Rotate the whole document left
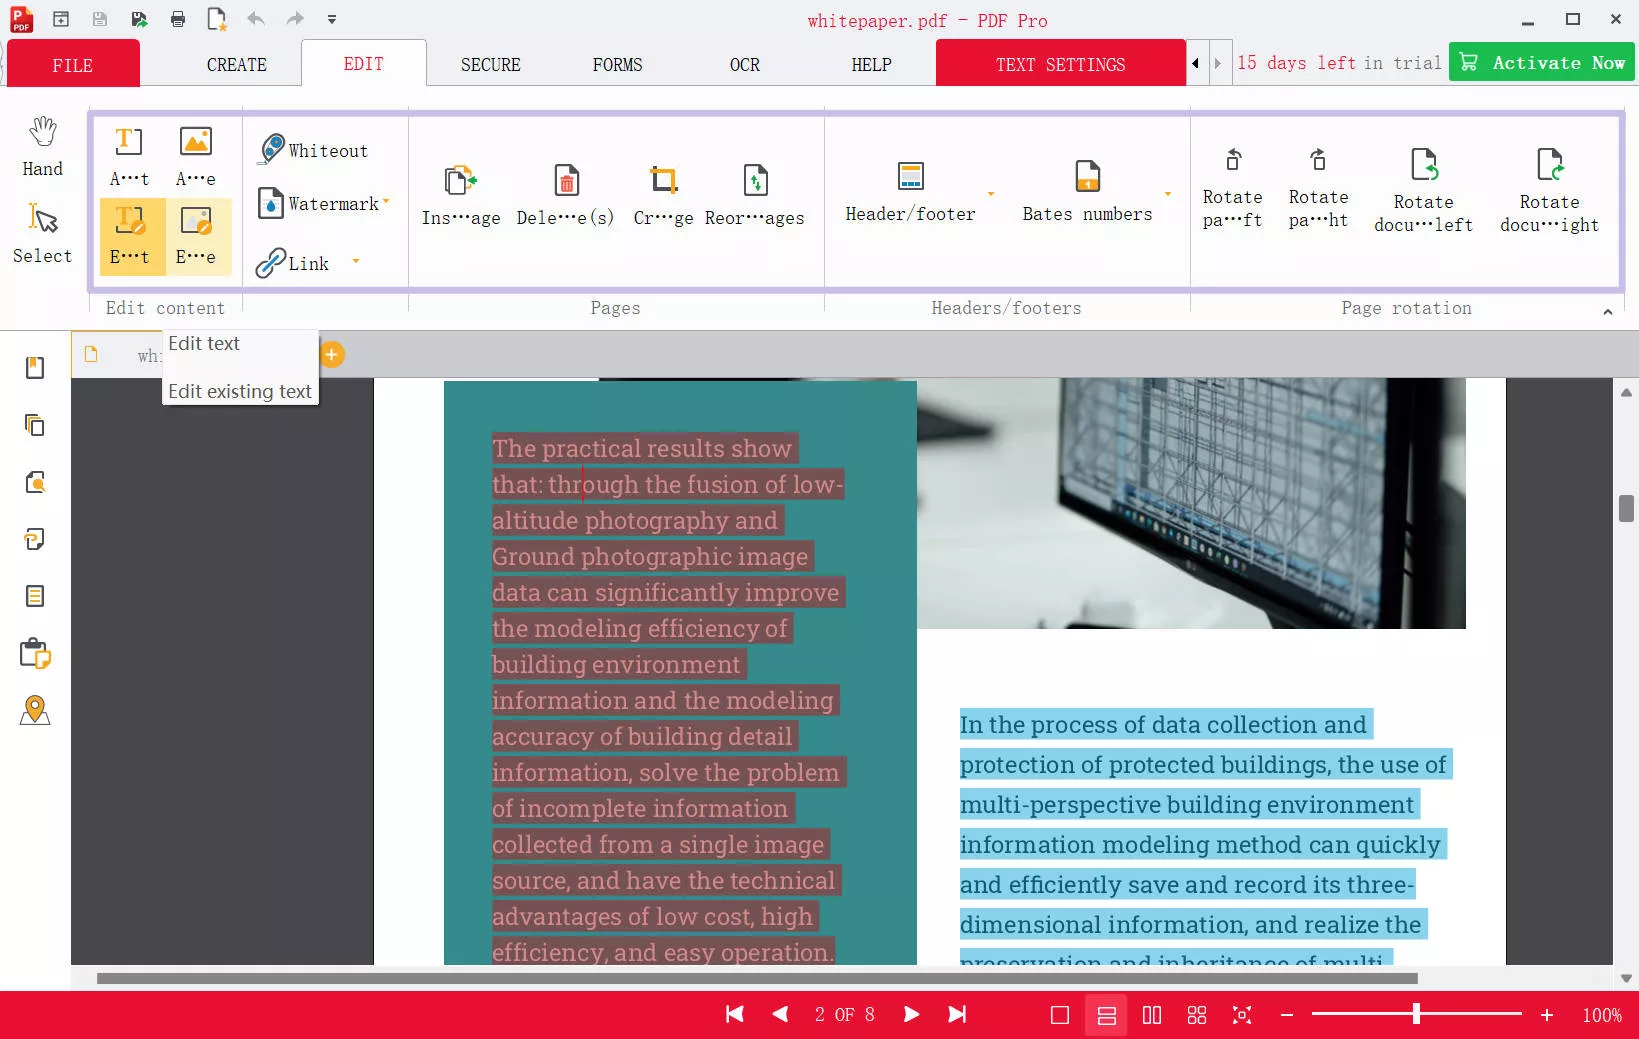 click(1424, 190)
